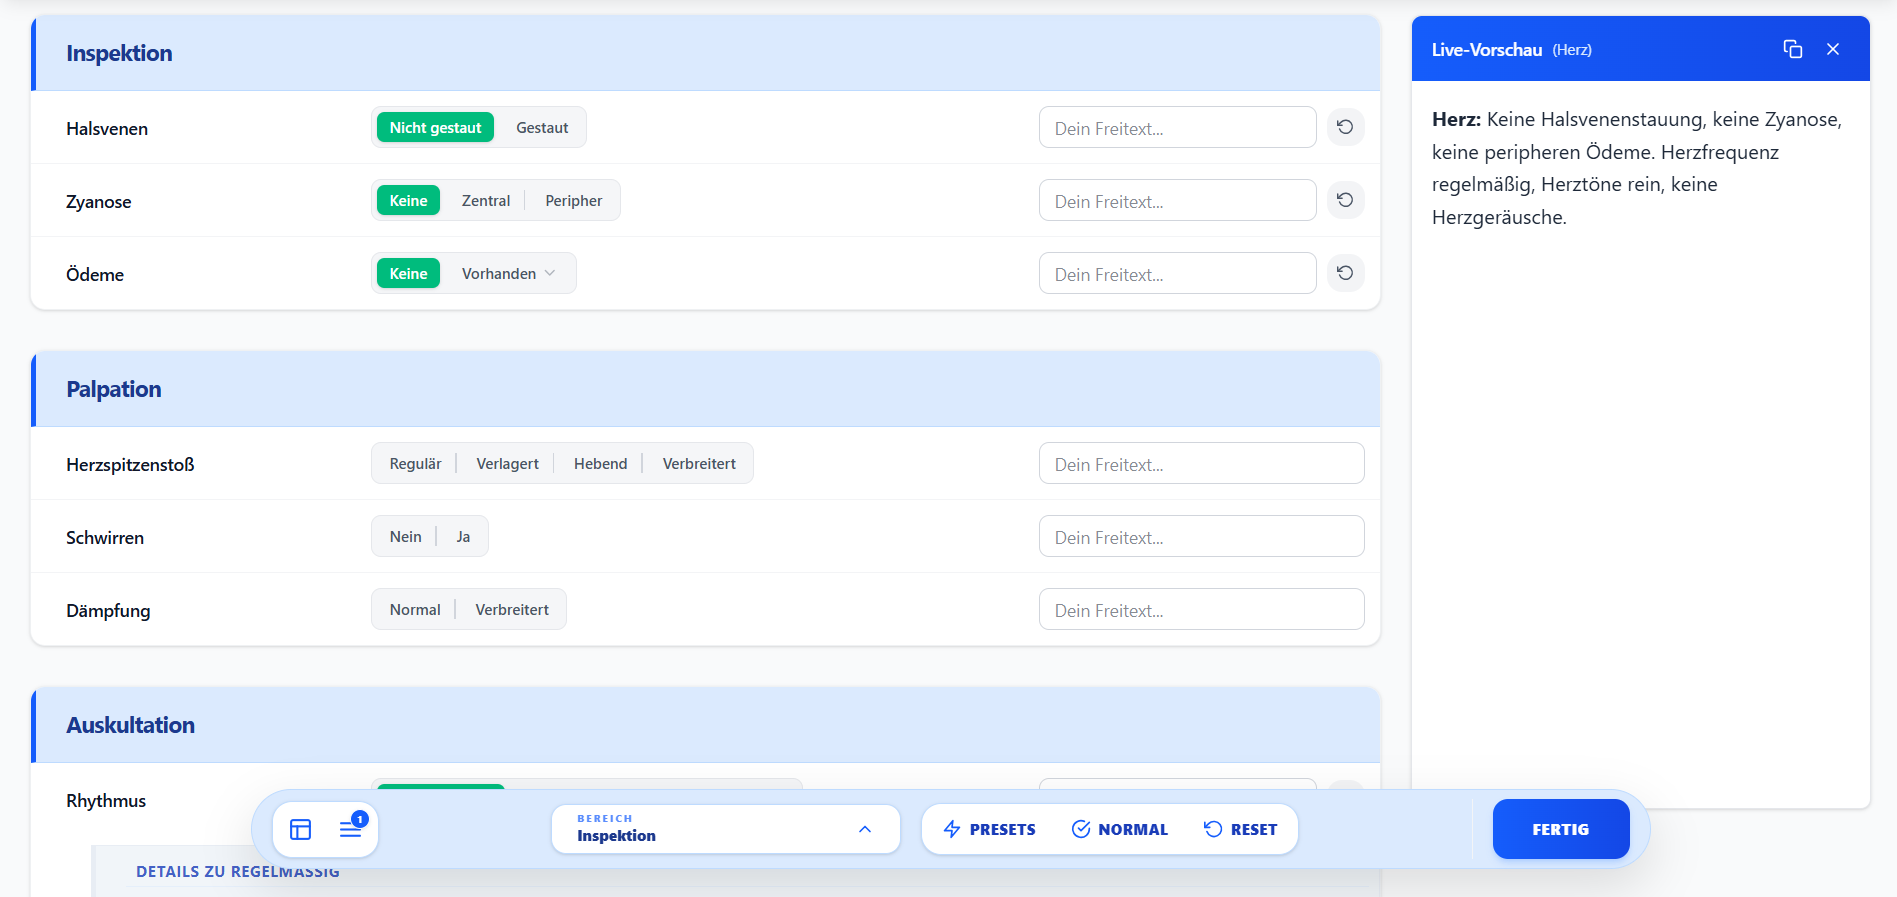The height and width of the screenshot is (897, 1897).
Task: Click the Herzspitzenstoß Freitext input field
Action: click(x=1201, y=464)
